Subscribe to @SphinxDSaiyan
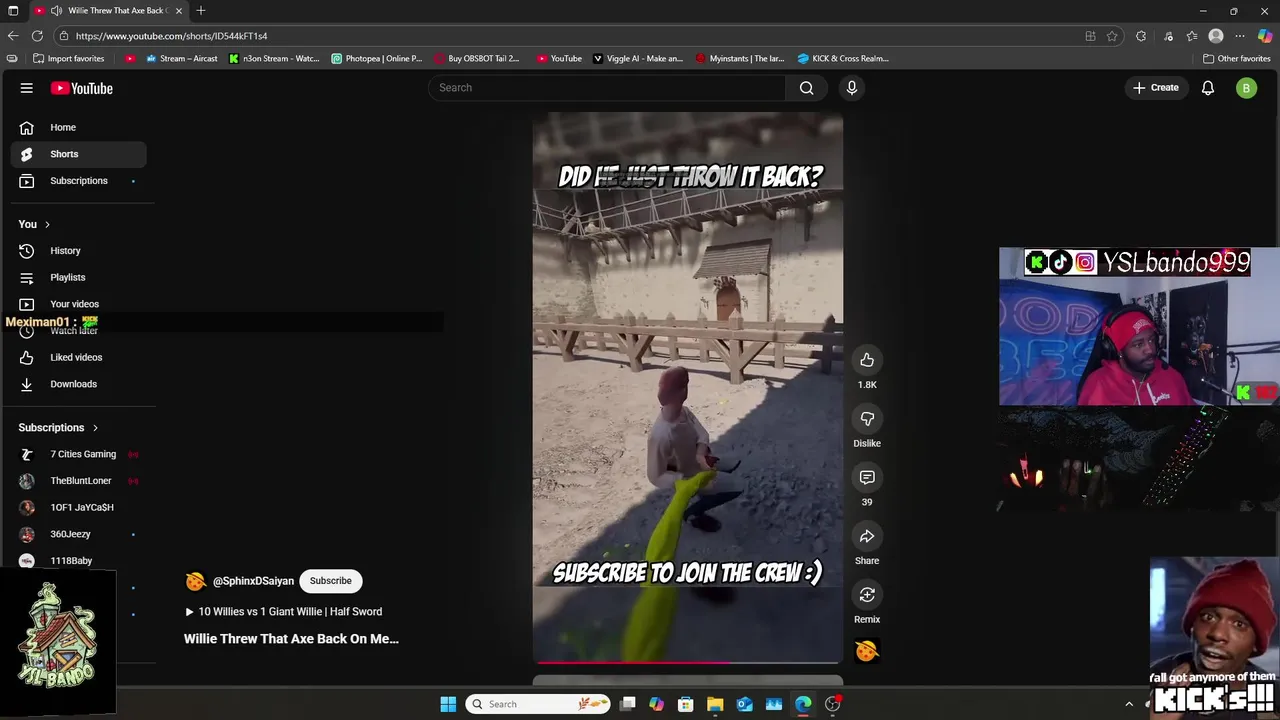This screenshot has width=1280, height=720. click(x=330, y=581)
